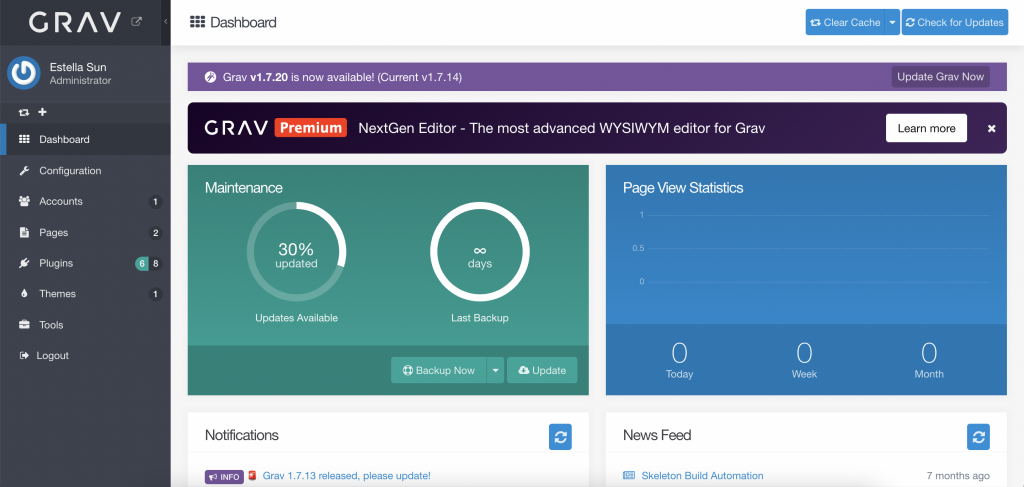Open Themes in the sidebar

click(85, 294)
